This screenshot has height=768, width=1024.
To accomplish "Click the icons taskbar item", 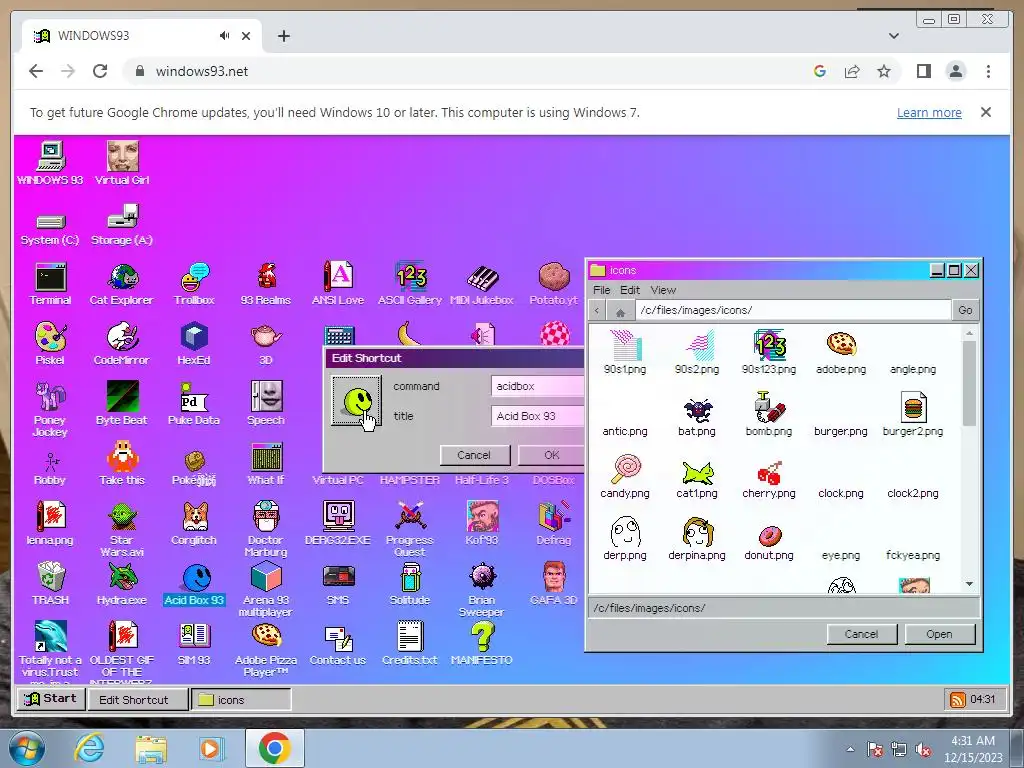I will point(242,699).
